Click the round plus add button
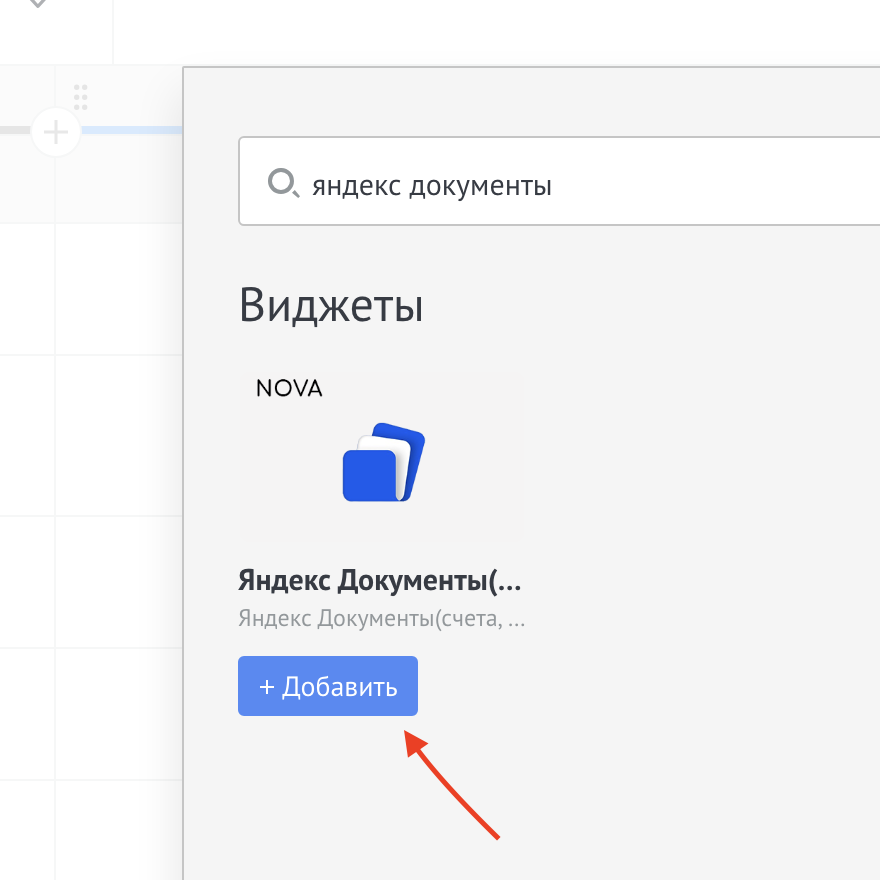 (x=56, y=132)
